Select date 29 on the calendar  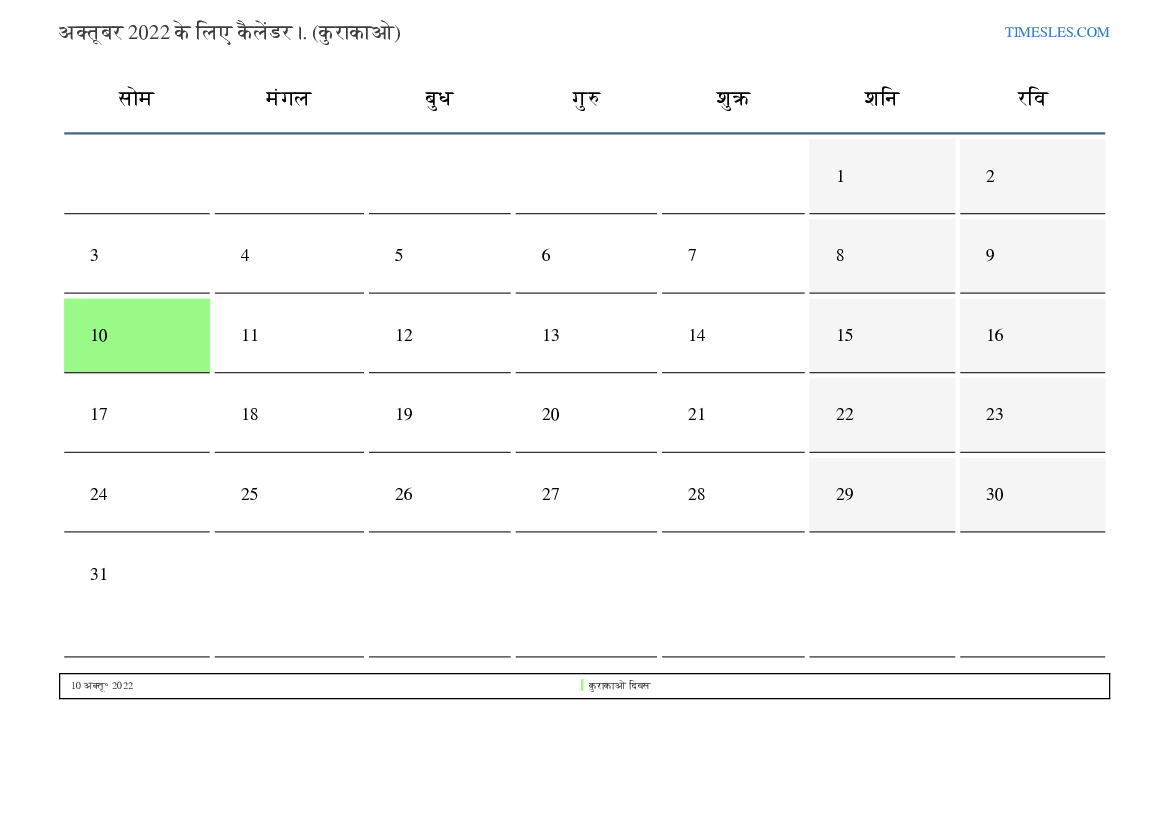tap(882, 494)
